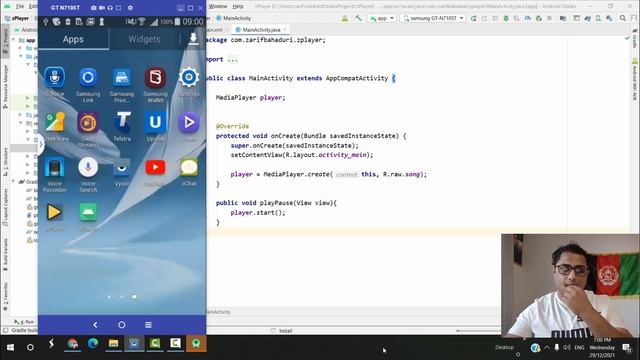
Task: Switch to Apps tab on phone
Action: click(73, 39)
